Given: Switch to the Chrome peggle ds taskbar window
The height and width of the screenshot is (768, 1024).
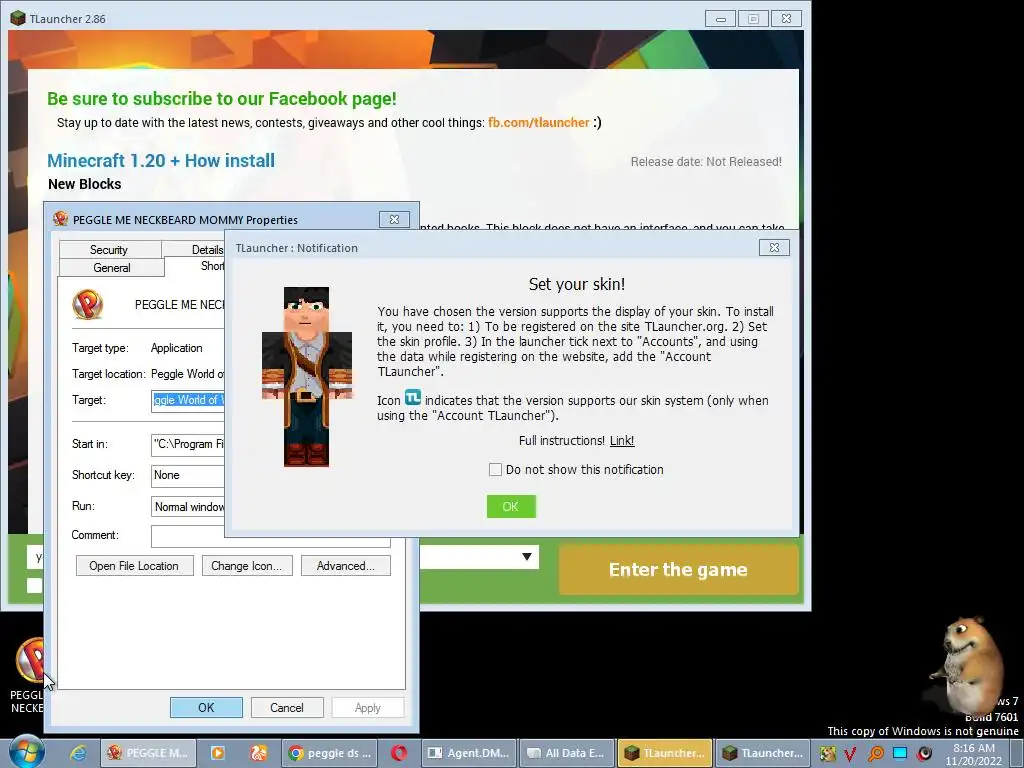Looking at the screenshot, I should coord(331,753).
